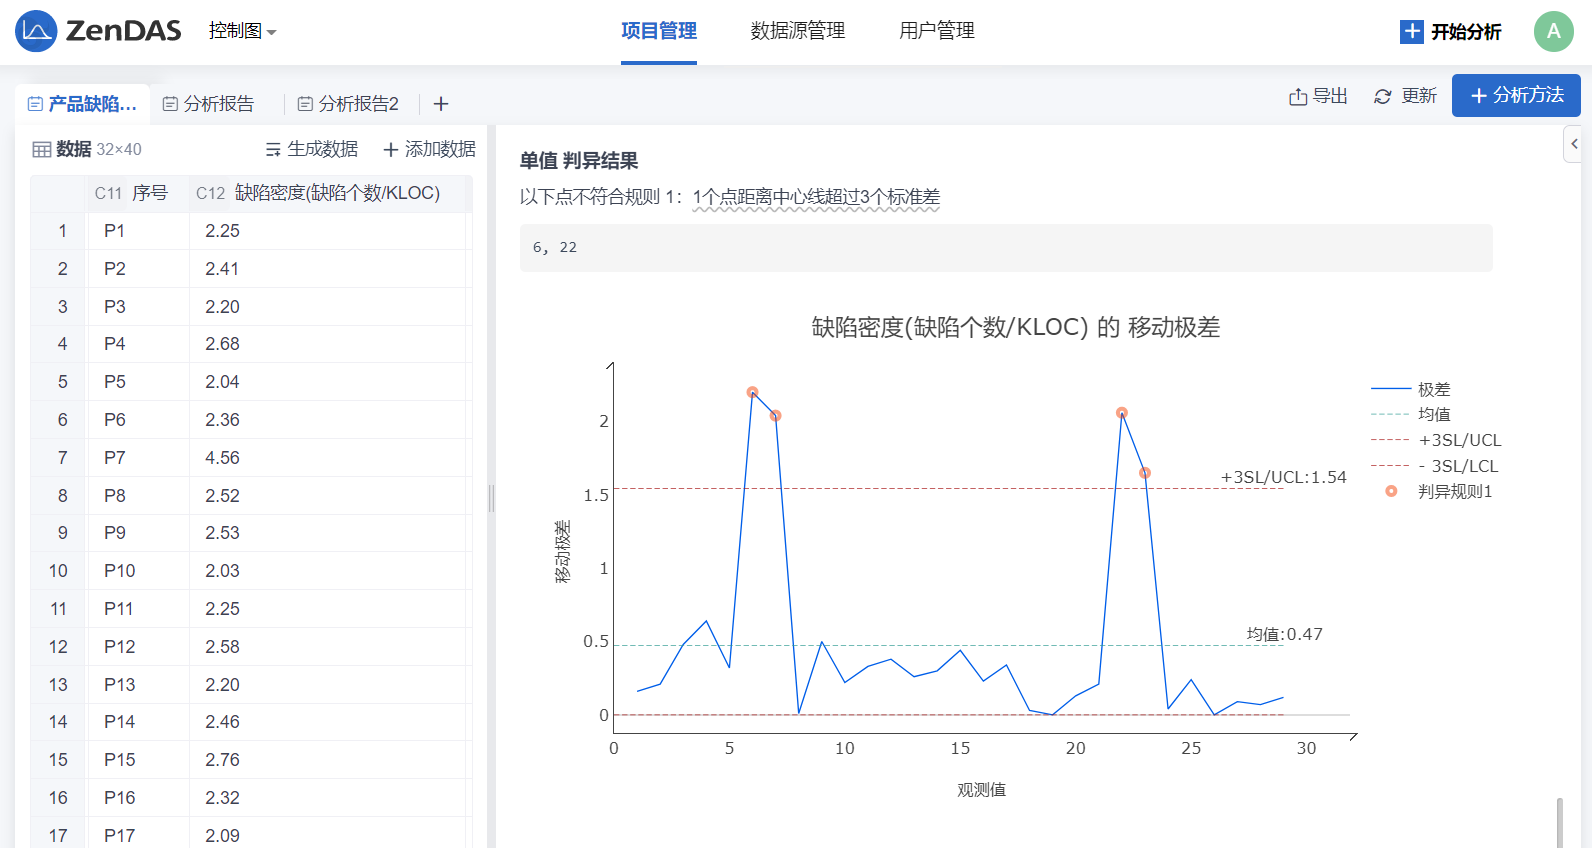Collapse the right side panel chevron
The image size is (1592, 848).
[x=1574, y=144]
